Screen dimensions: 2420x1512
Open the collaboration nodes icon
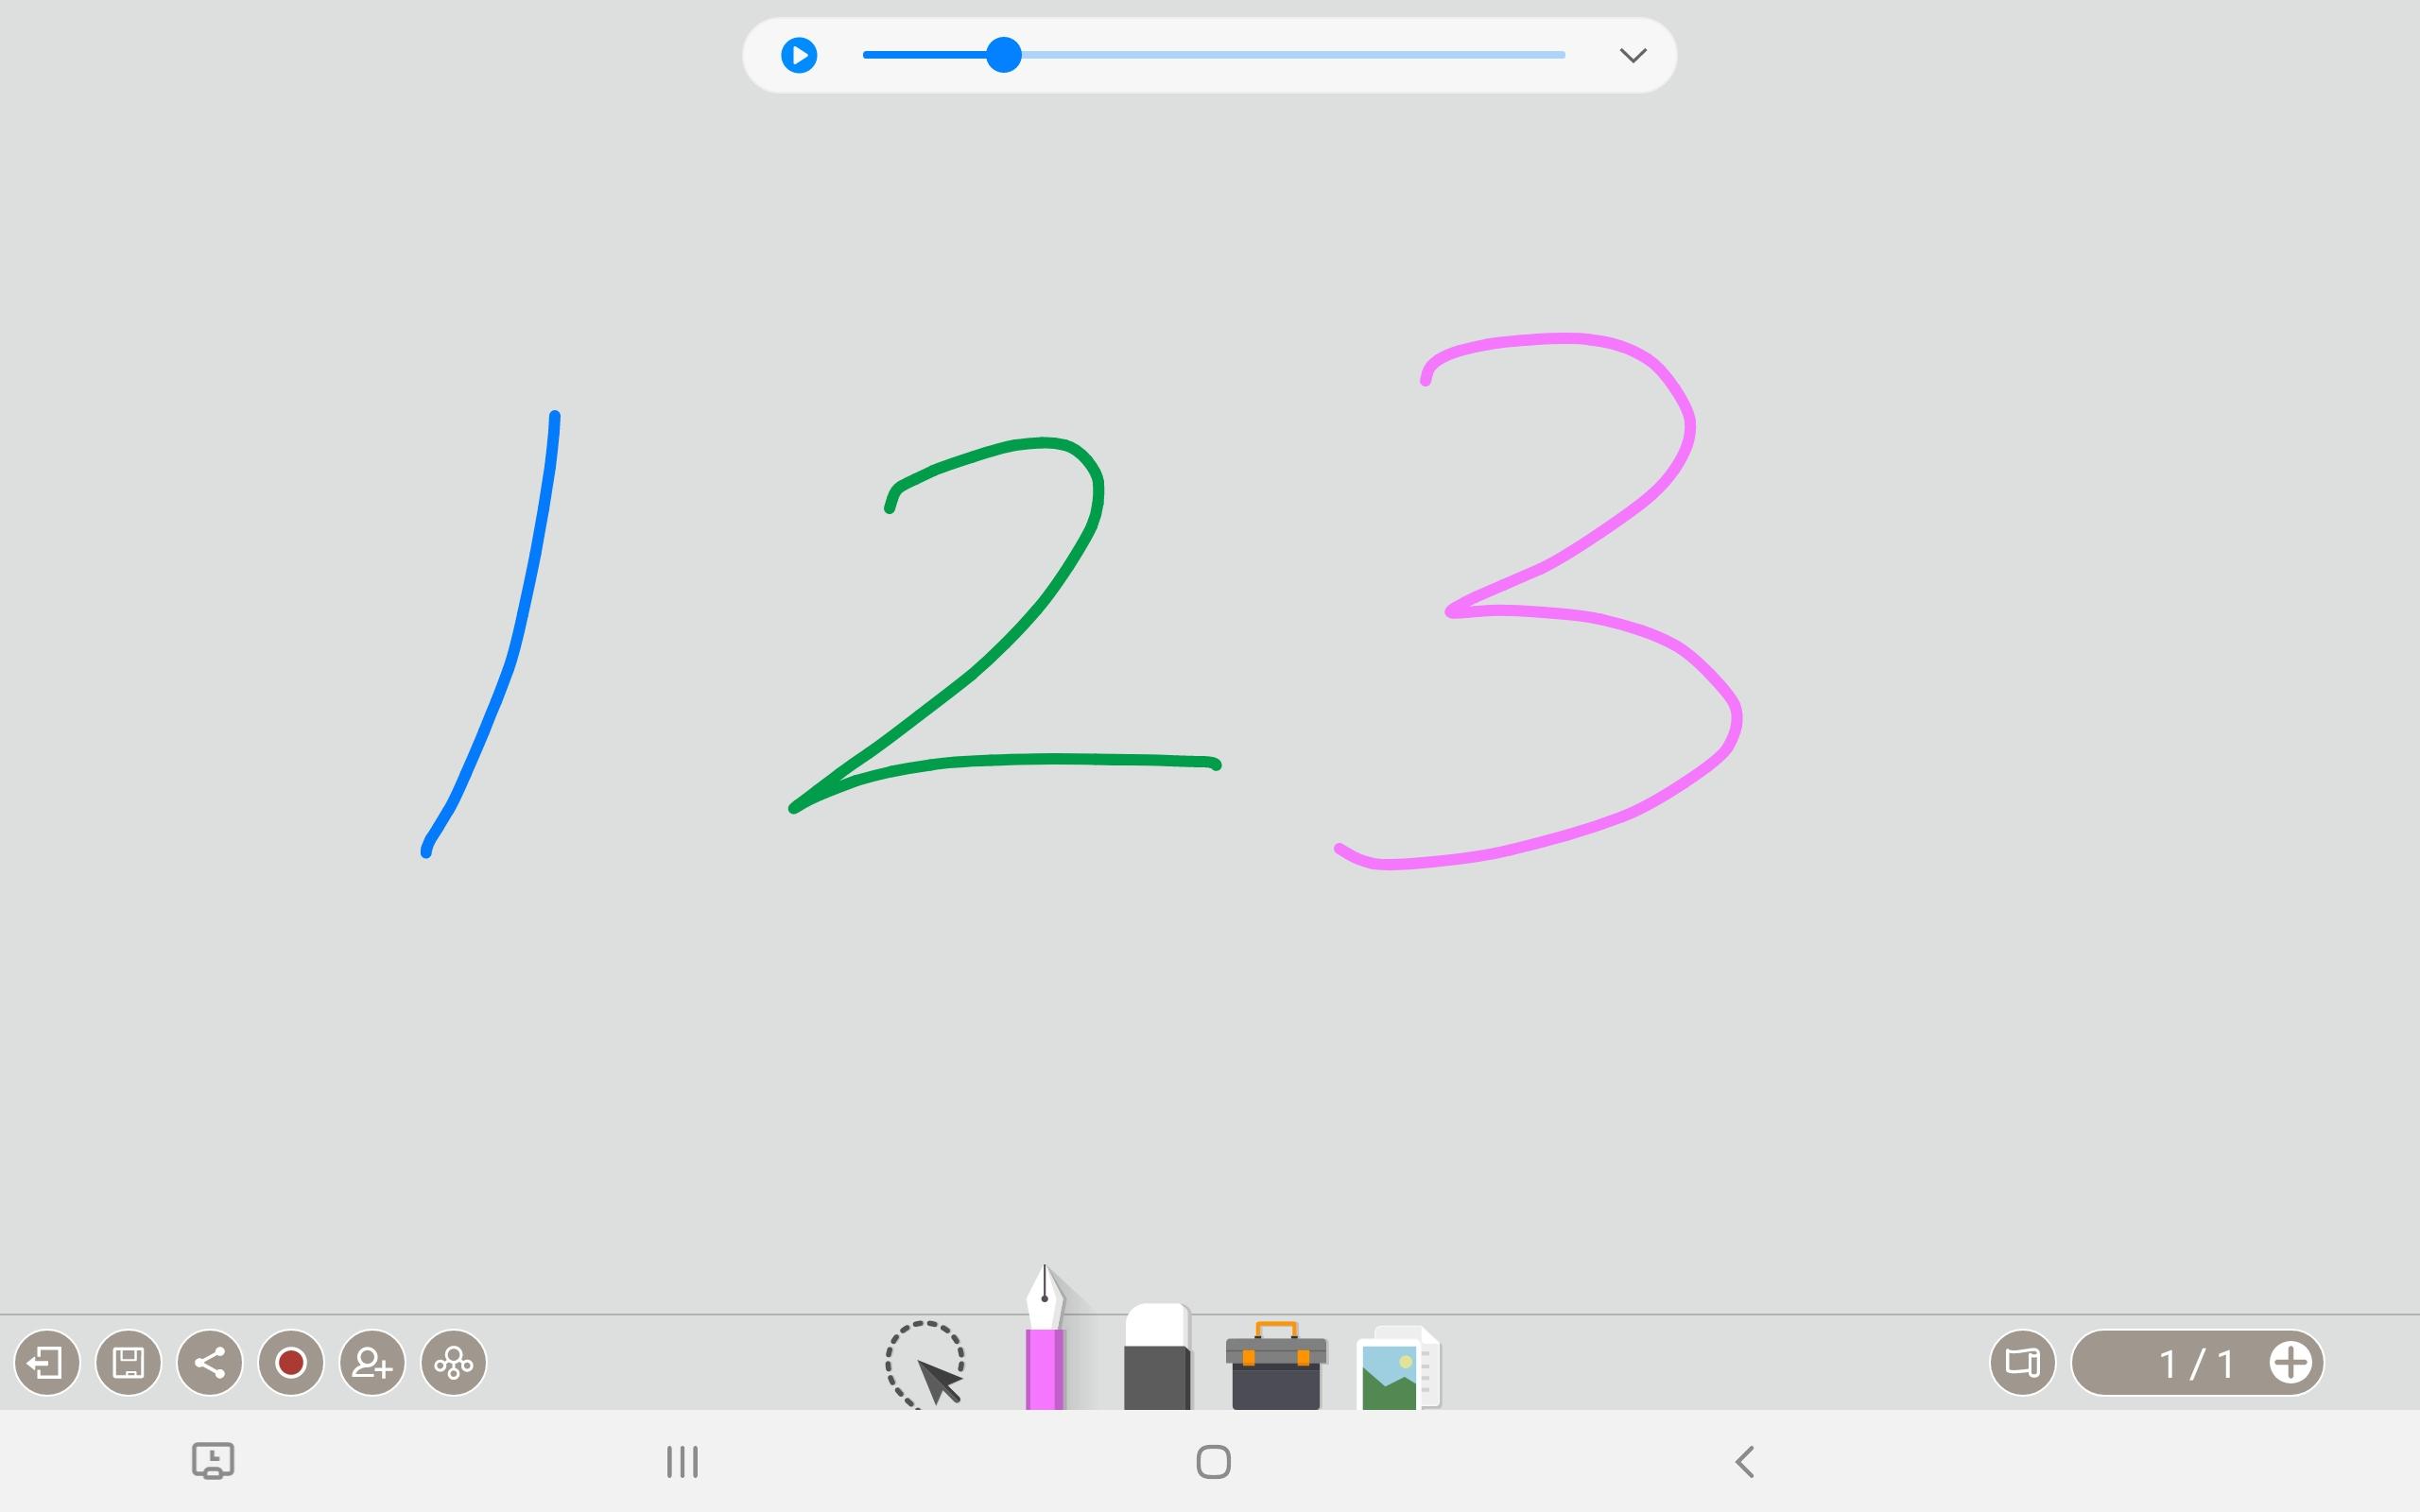(453, 1362)
